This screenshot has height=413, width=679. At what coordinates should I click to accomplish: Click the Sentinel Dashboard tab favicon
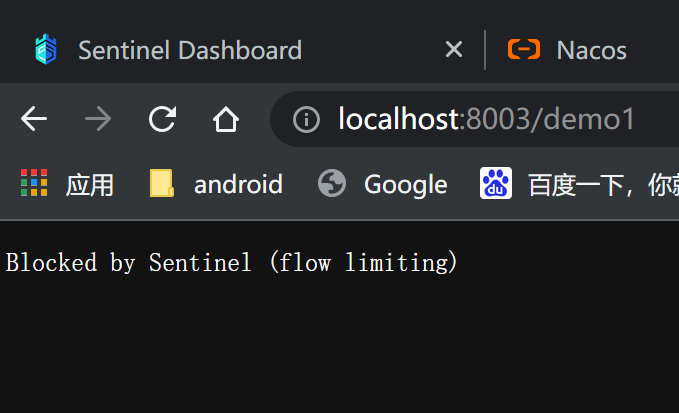coord(46,49)
